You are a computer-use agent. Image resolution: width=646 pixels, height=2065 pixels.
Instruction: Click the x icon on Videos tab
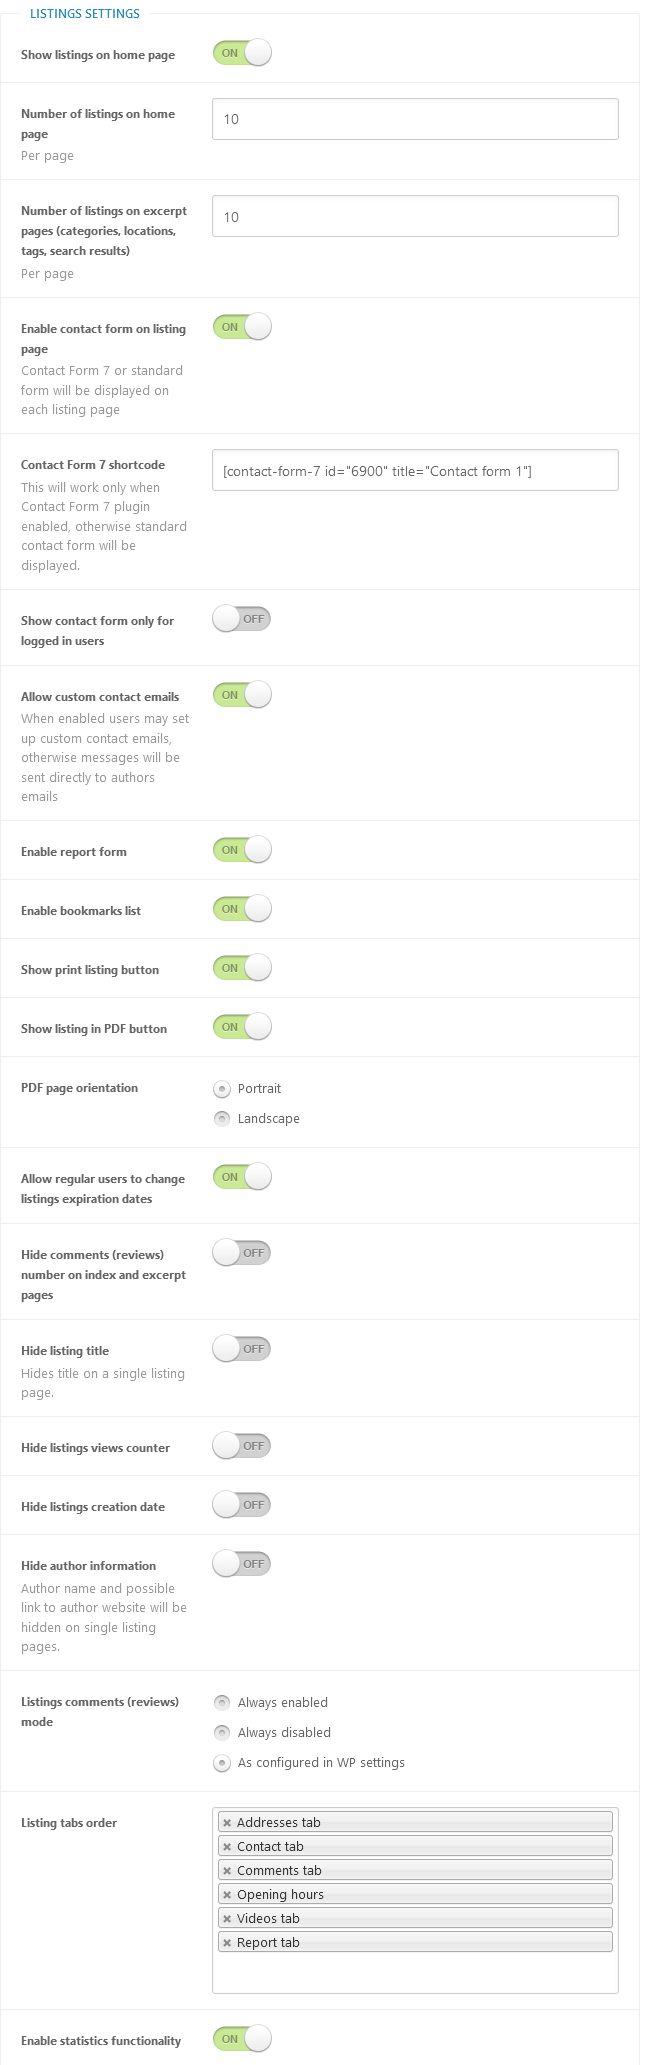[x=227, y=1919]
